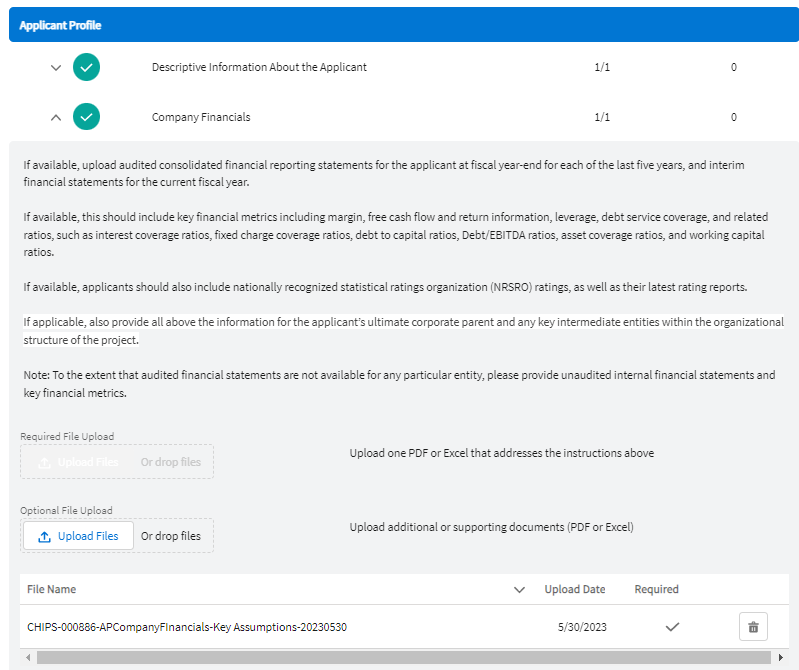Click the File Name column header text
Image resolution: width=799 pixels, height=670 pixels.
click(x=51, y=590)
